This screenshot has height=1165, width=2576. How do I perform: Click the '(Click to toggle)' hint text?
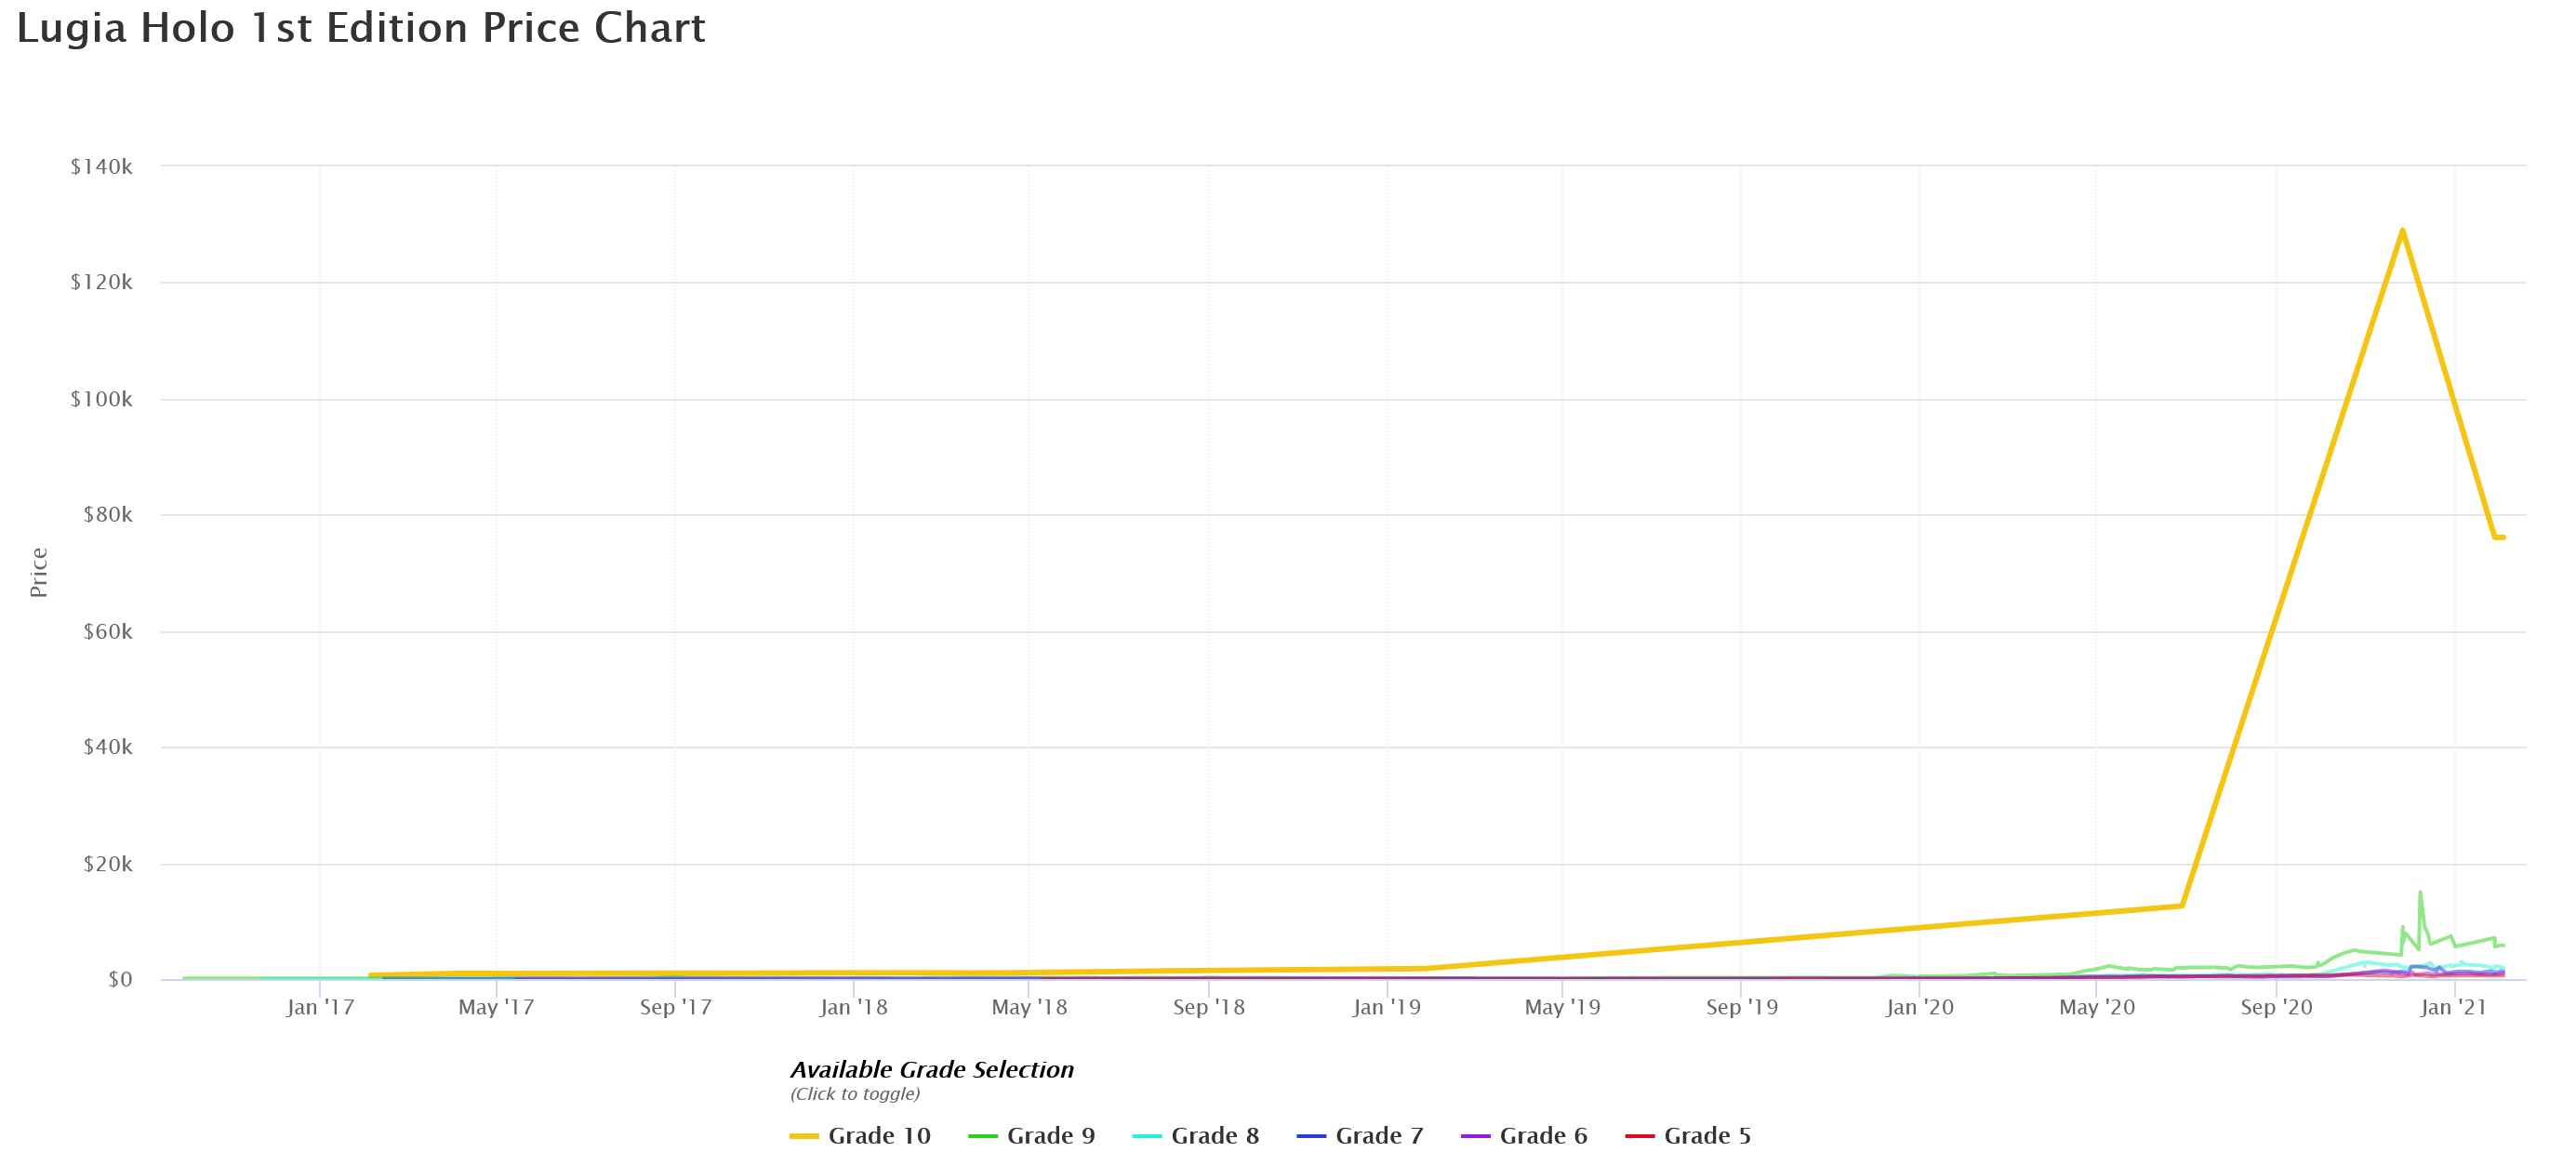click(855, 1094)
